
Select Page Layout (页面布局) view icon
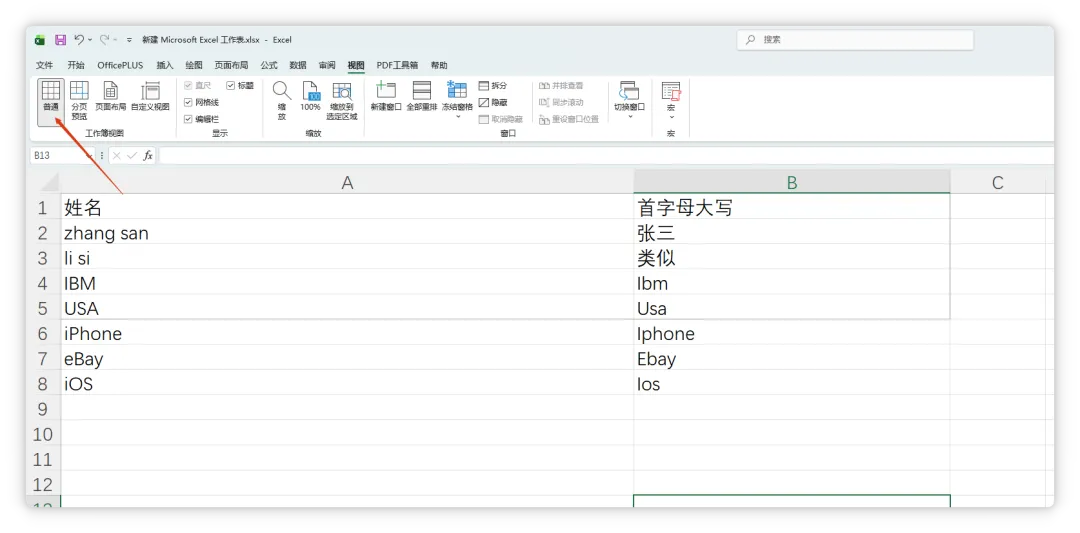pyautogui.click(x=110, y=96)
